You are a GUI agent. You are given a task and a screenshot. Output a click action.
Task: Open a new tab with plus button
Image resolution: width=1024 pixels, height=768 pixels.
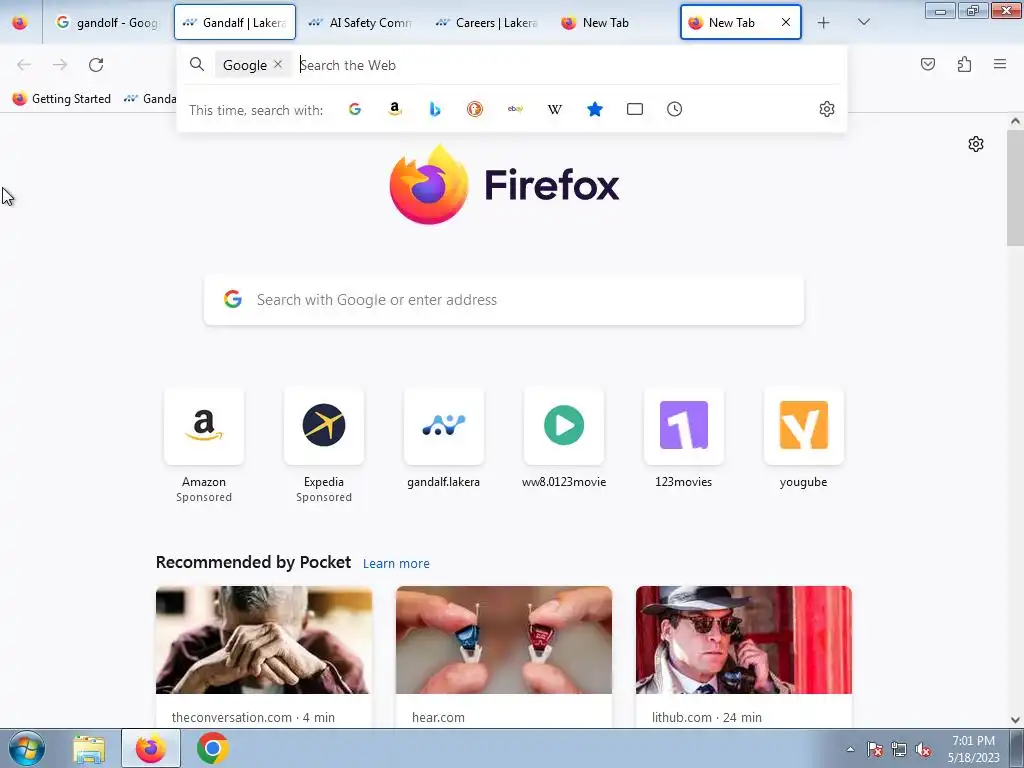pyautogui.click(x=824, y=22)
